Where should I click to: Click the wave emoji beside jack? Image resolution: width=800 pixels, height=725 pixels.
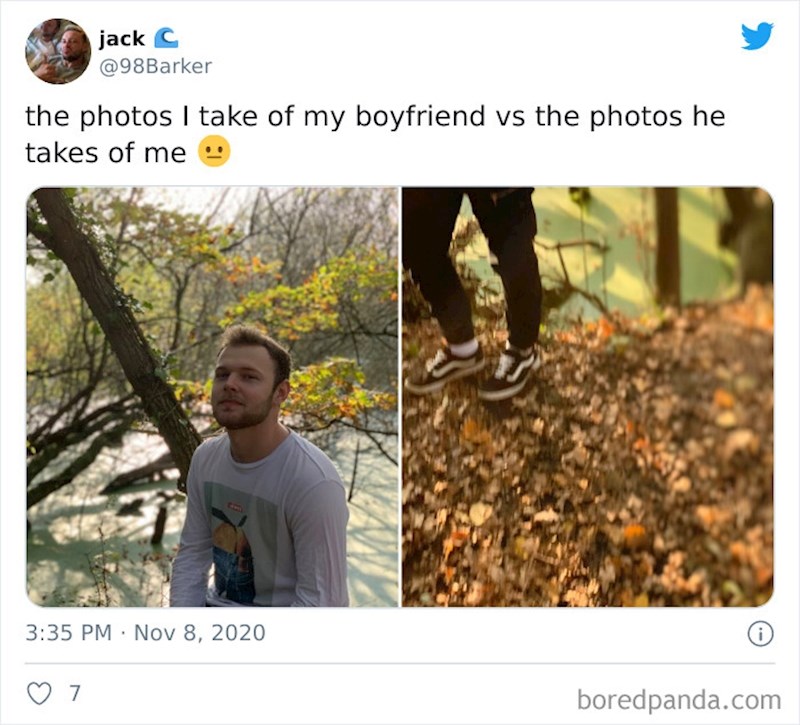tap(165, 39)
